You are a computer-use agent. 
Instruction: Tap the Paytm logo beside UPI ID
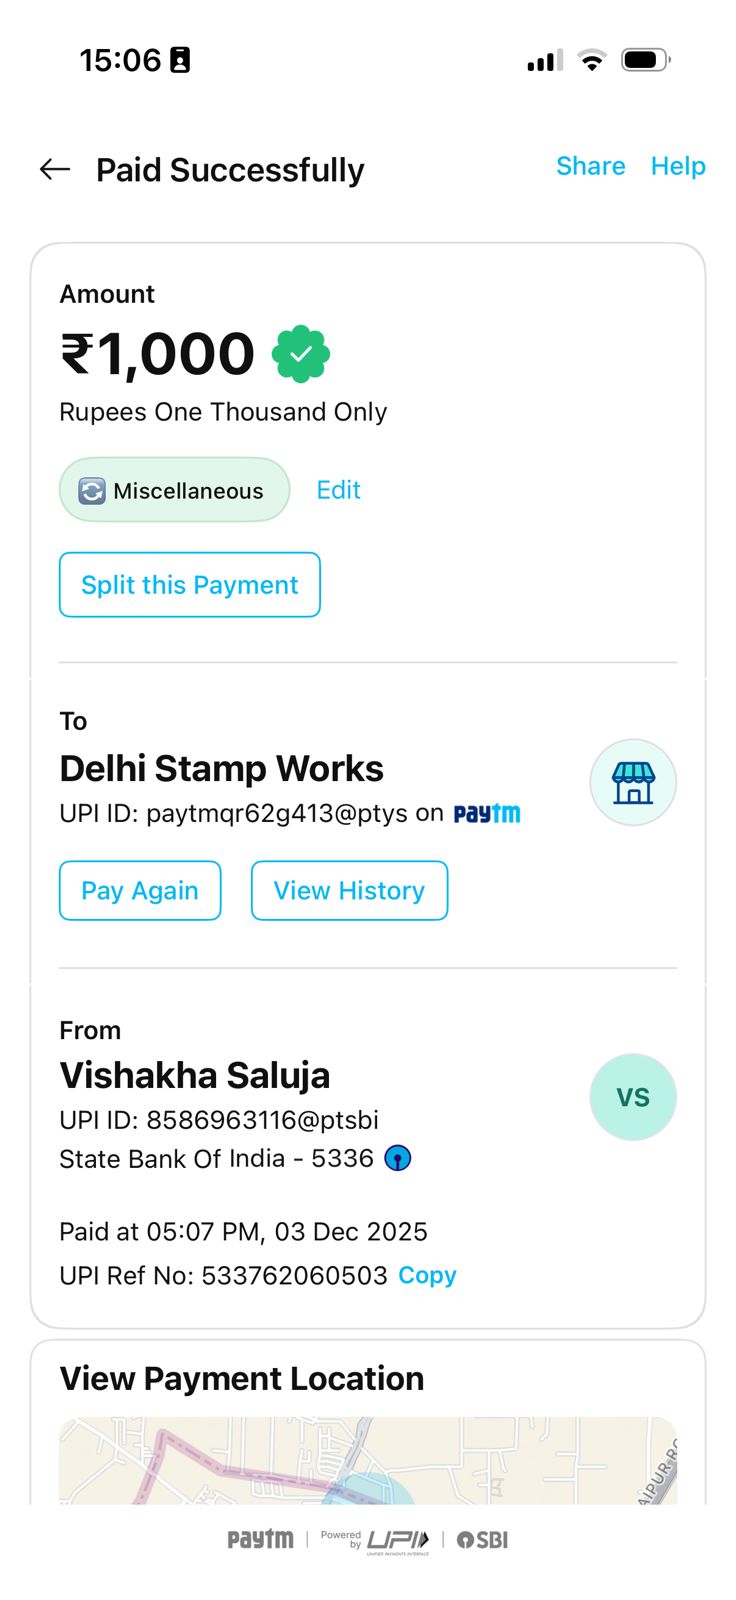[x=487, y=814]
